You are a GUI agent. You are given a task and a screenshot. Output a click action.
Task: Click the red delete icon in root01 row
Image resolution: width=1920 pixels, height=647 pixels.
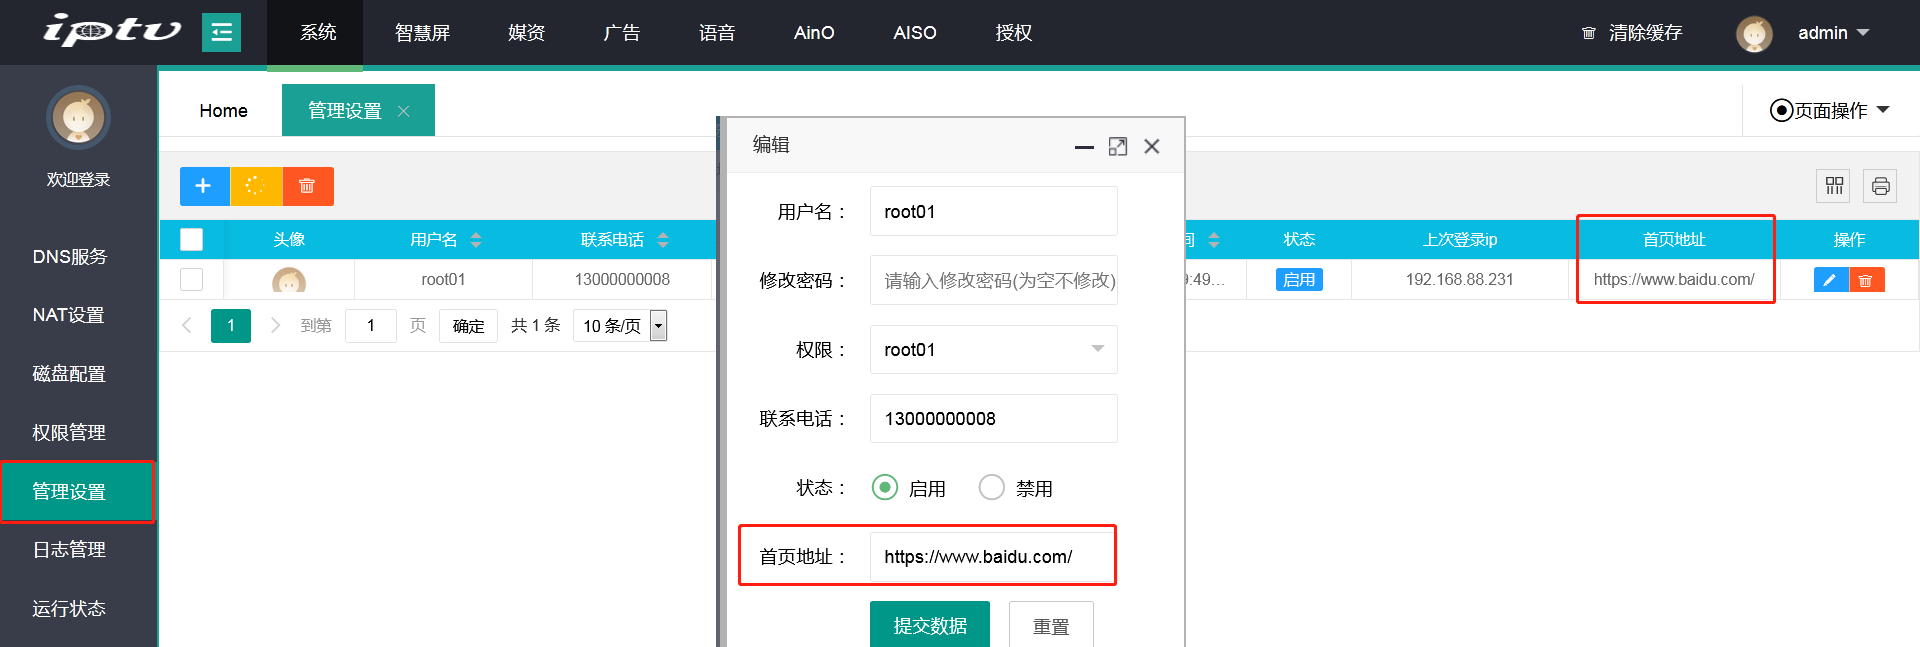tap(1866, 280)
